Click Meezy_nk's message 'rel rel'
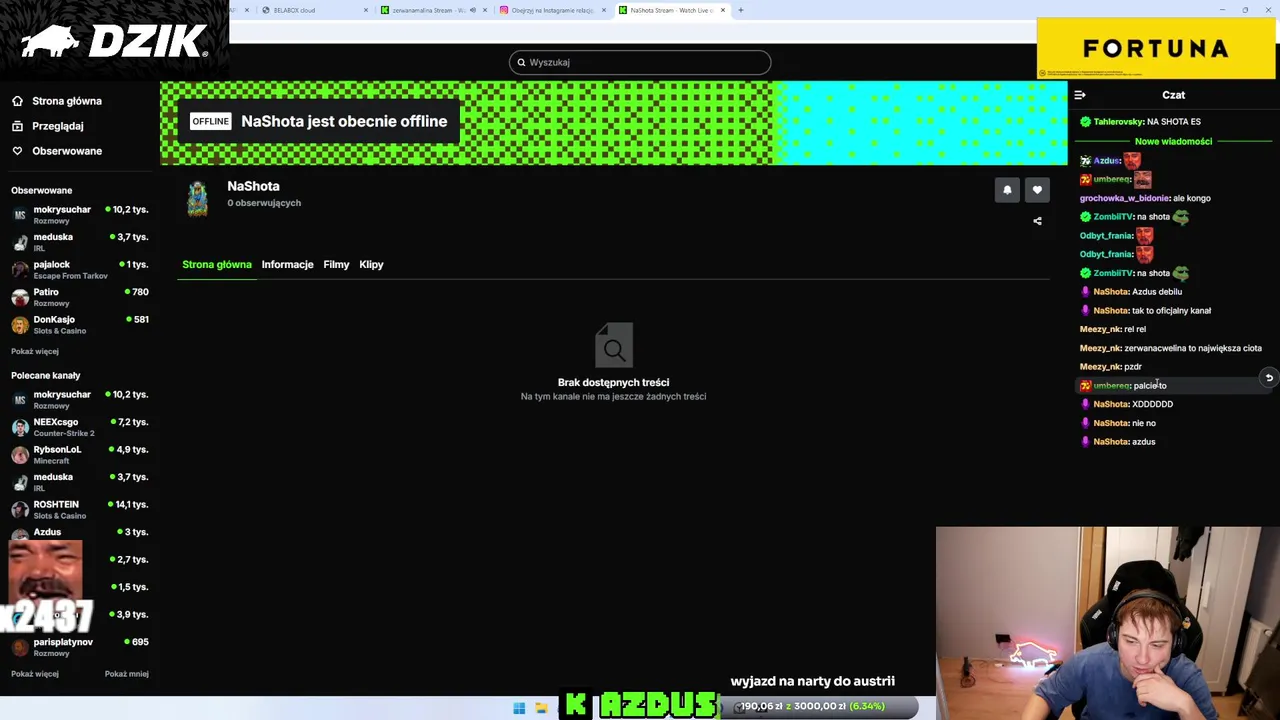The height and width of the screenshot is (720, 1280). coord(1135,329)
